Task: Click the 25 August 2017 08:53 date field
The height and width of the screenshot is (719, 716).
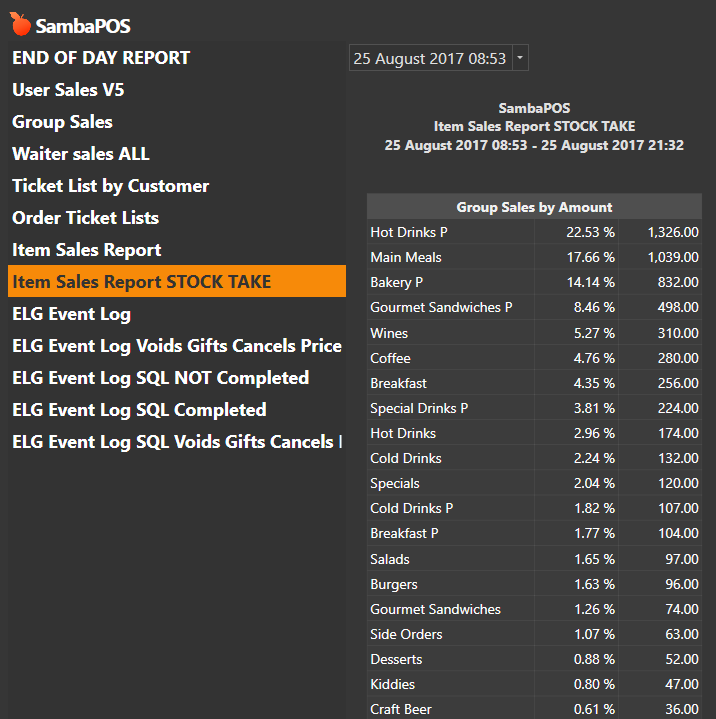Action: pyautogui.click(x=430, y=58)
